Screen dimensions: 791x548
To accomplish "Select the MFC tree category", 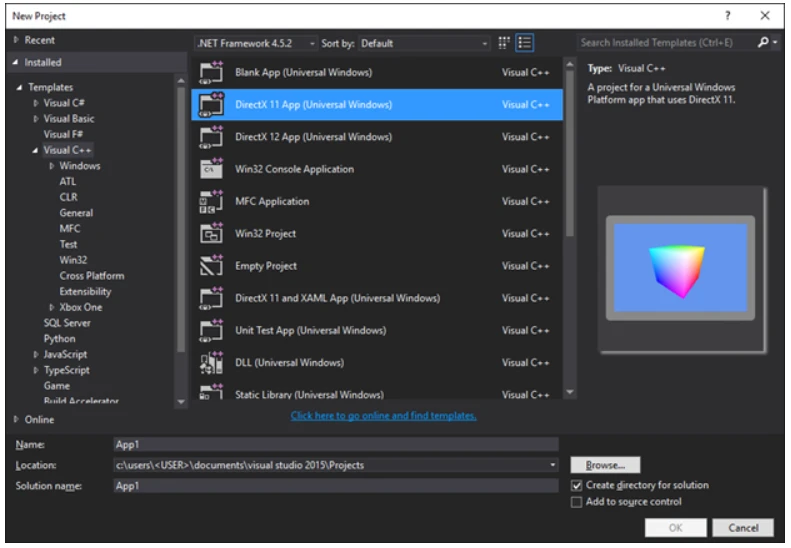I will pos(70,229).
